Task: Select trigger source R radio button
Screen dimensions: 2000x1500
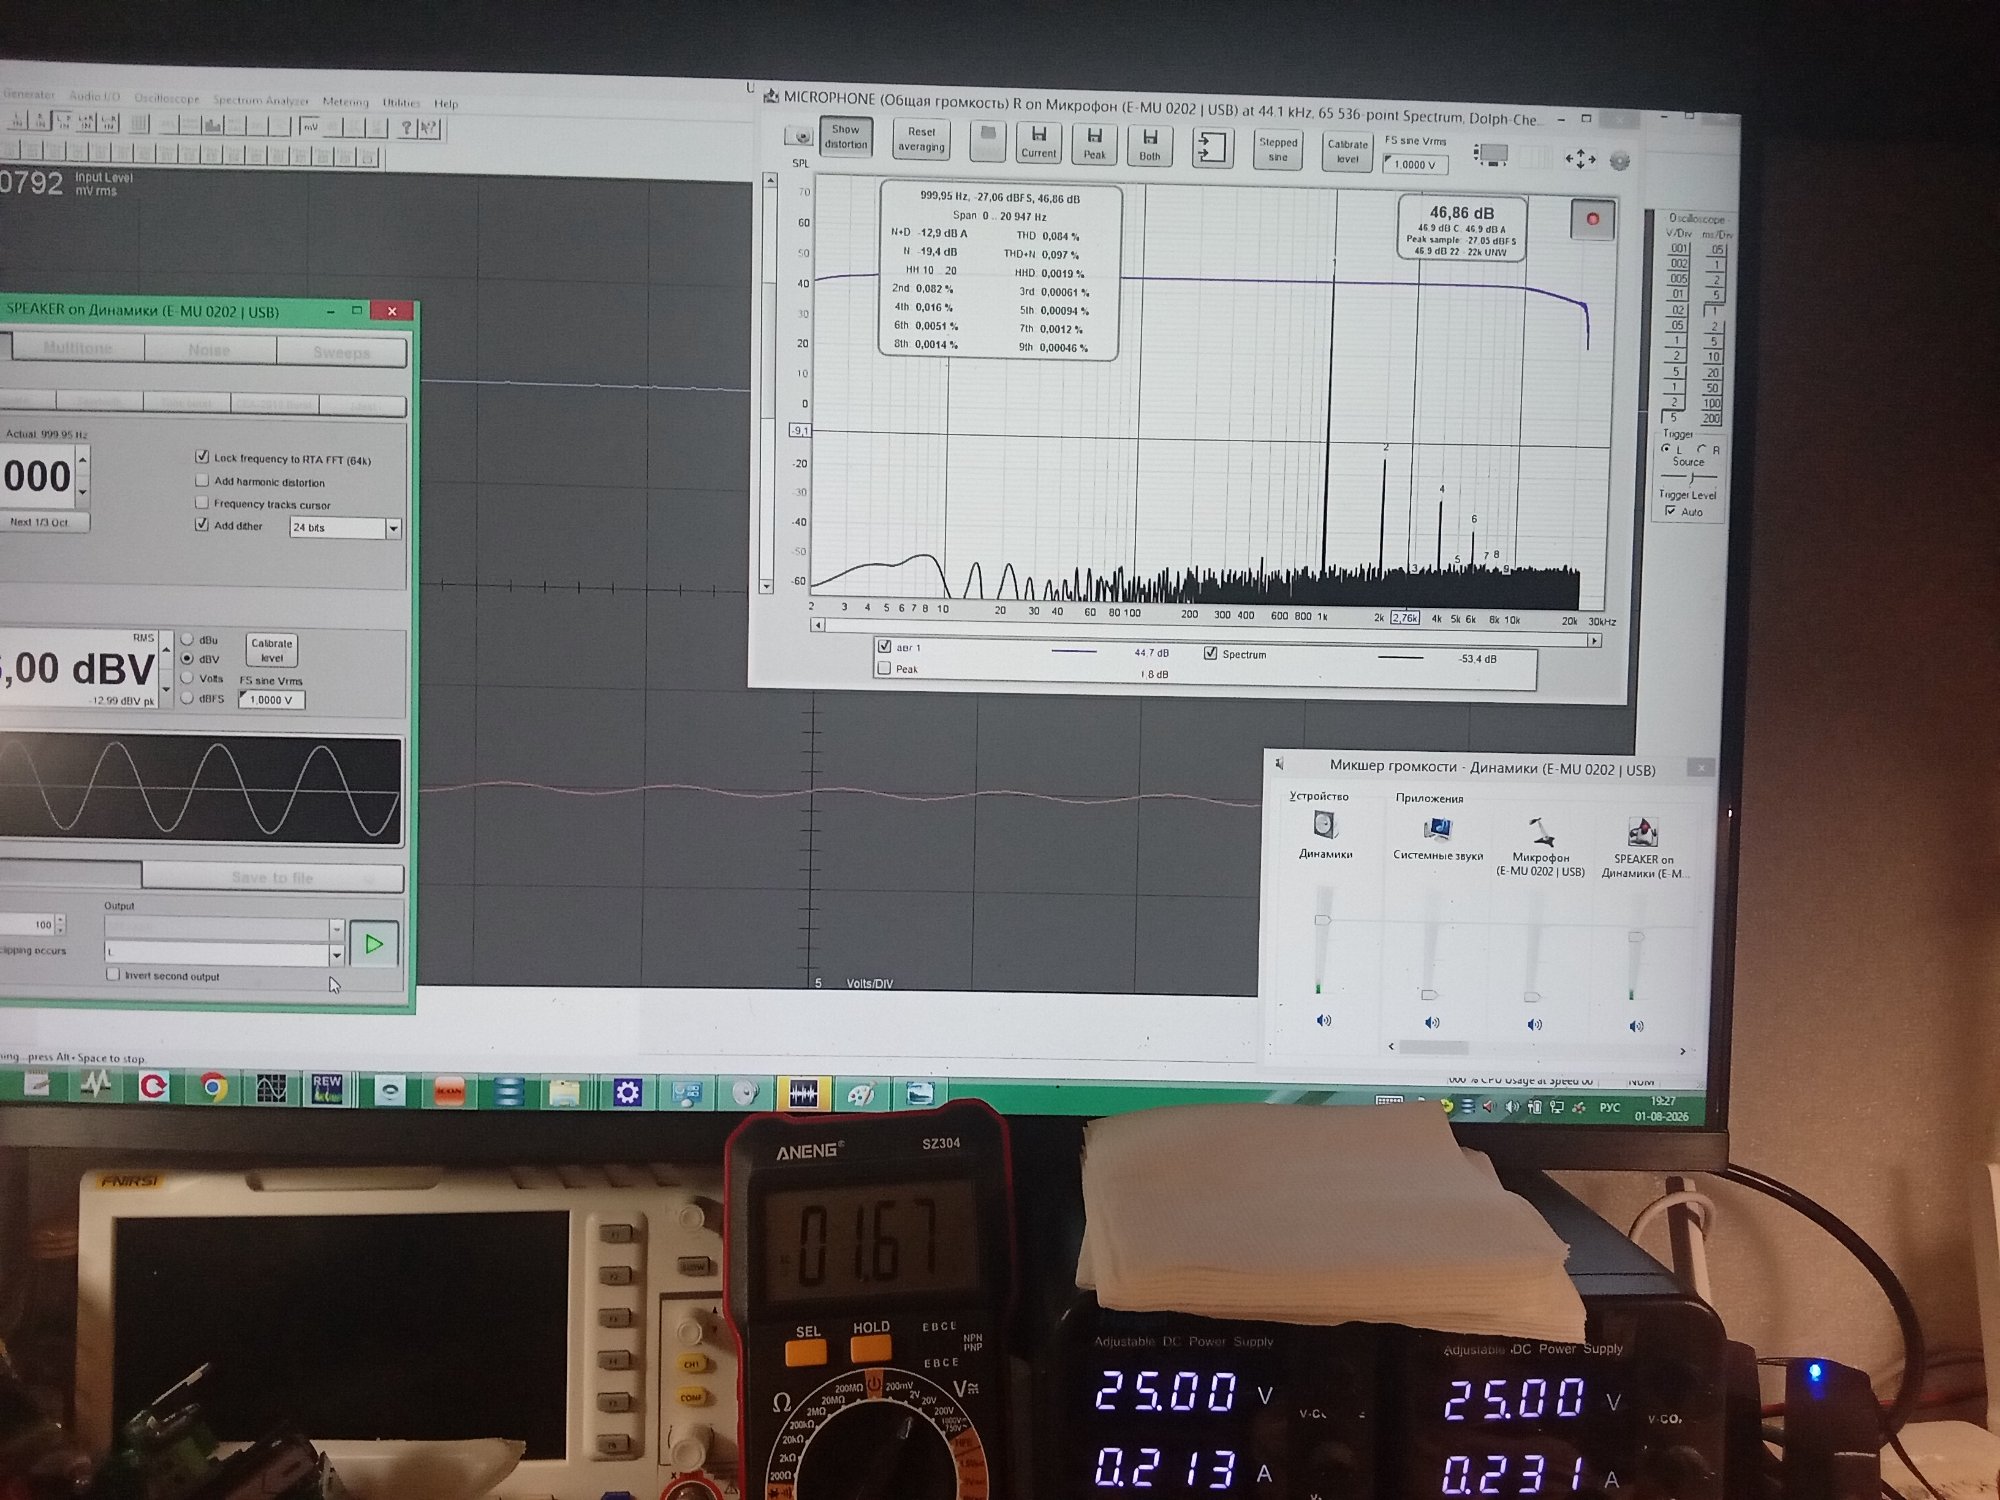Action: [1702, 449]
